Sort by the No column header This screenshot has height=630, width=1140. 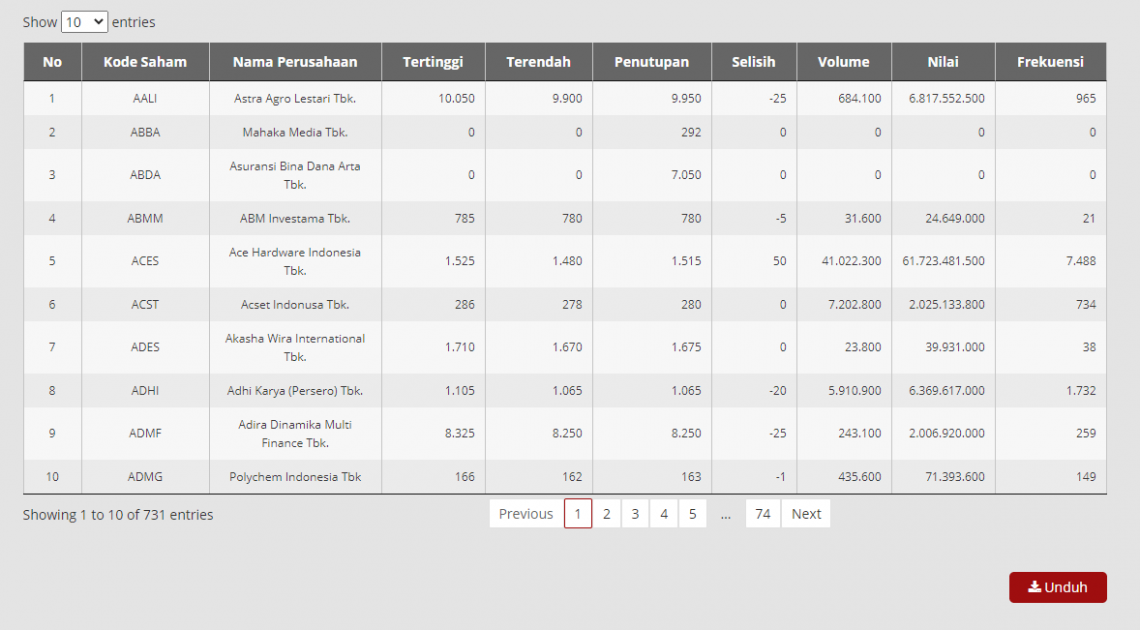coord(52,62)
